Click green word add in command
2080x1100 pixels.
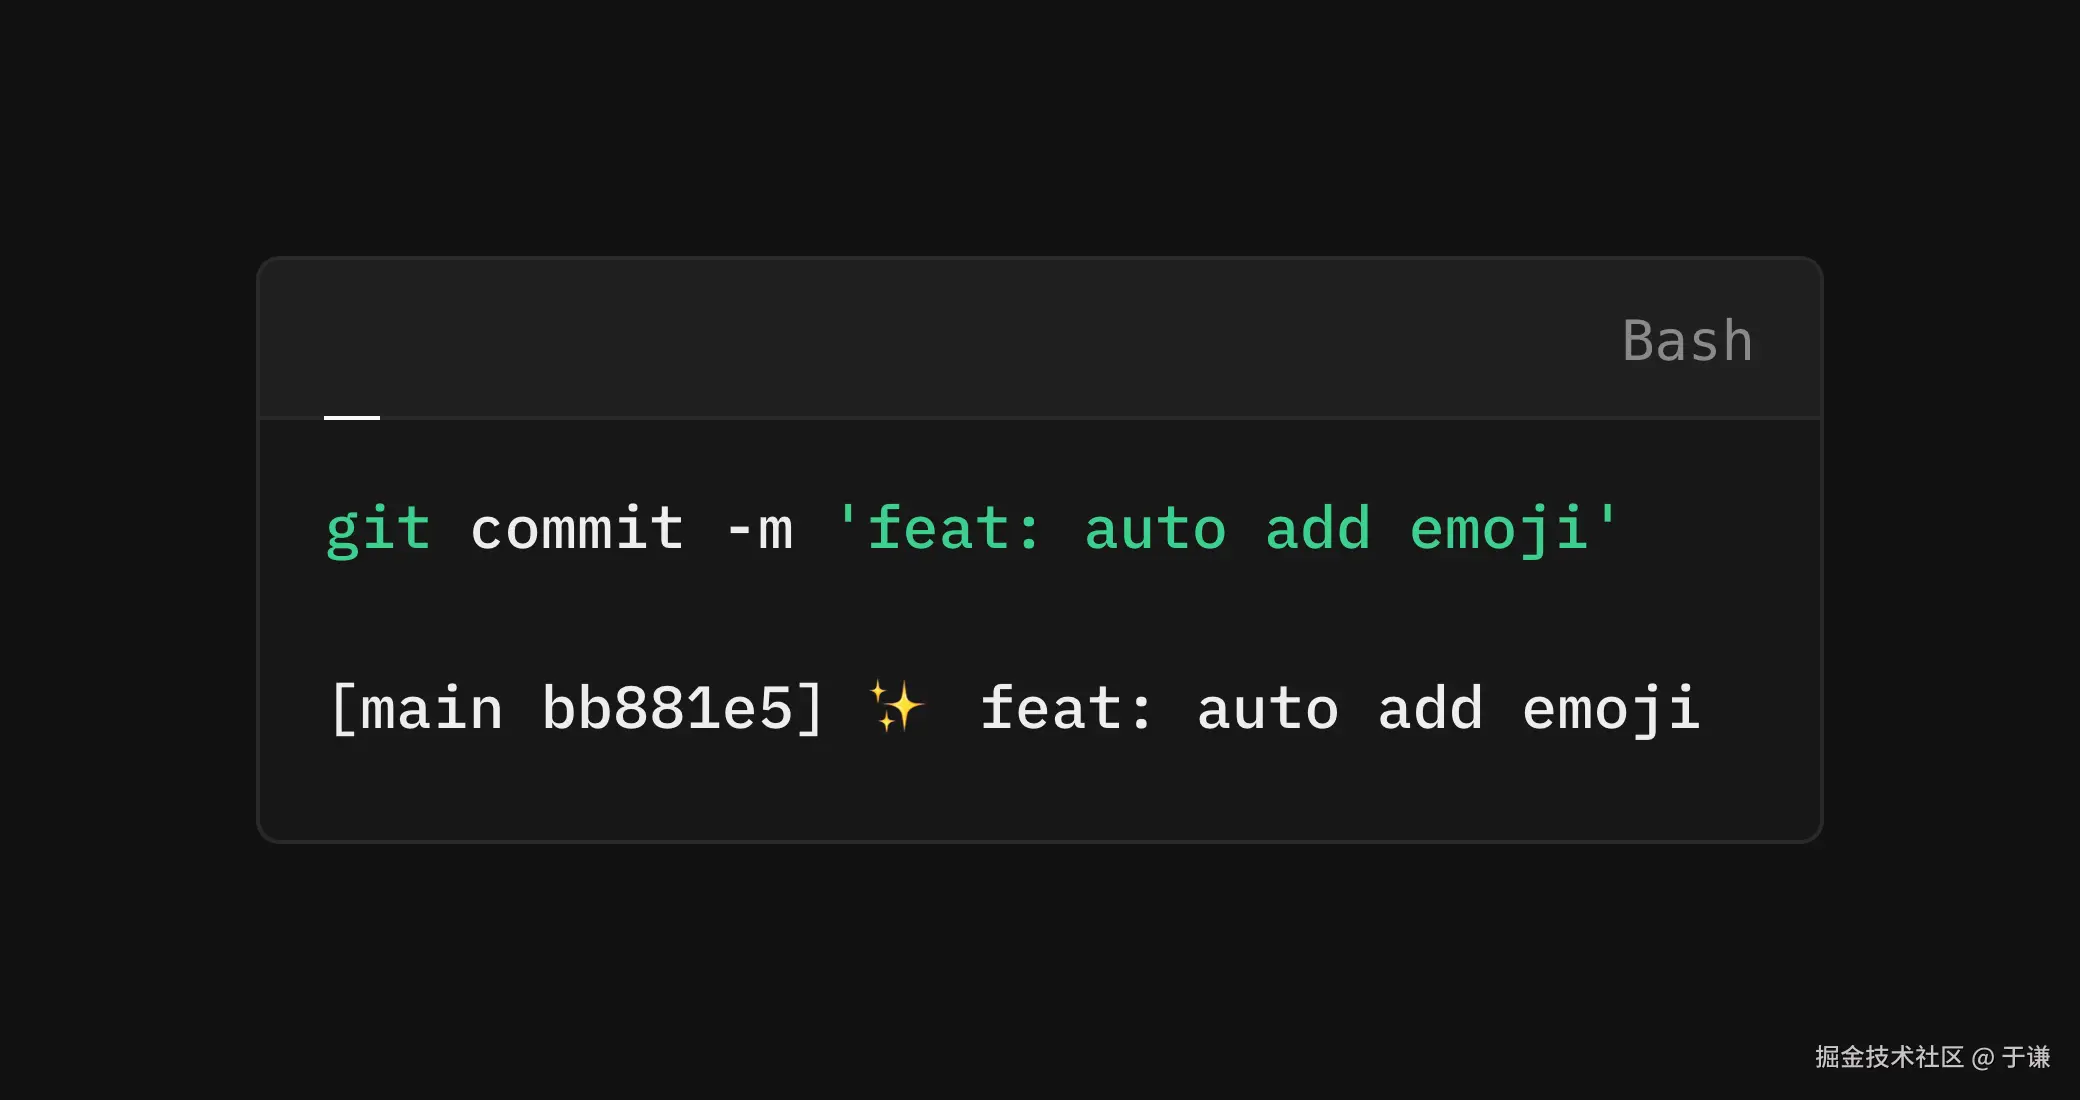[x=1318, y=529]
